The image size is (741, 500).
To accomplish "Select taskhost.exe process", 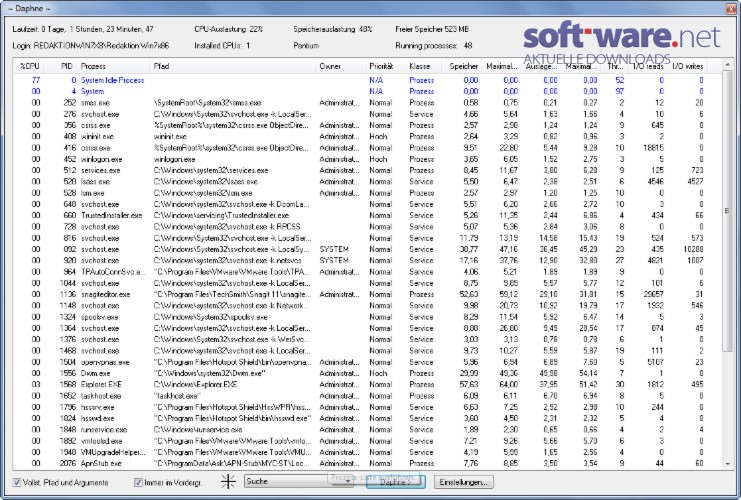I will (x=362, y=396).
